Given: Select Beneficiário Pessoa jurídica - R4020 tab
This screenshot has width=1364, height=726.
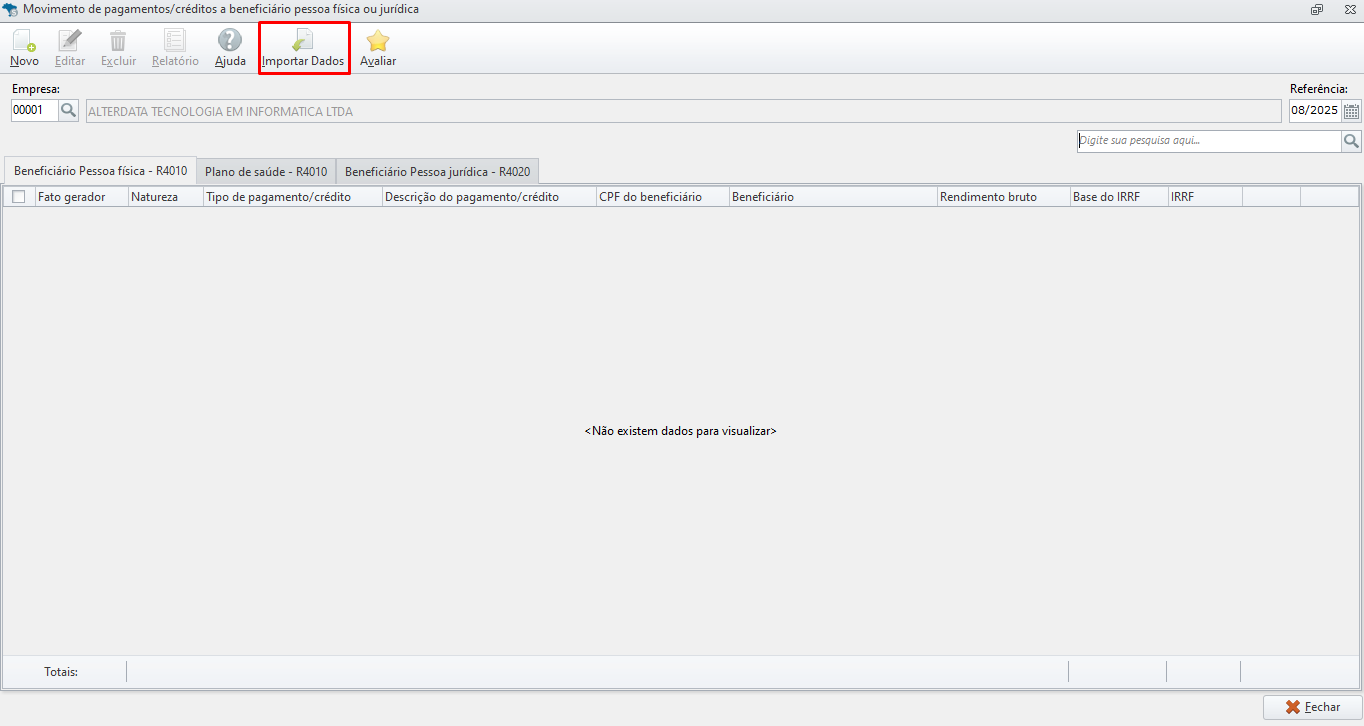Looking at the screenshot, I should 437,171.
